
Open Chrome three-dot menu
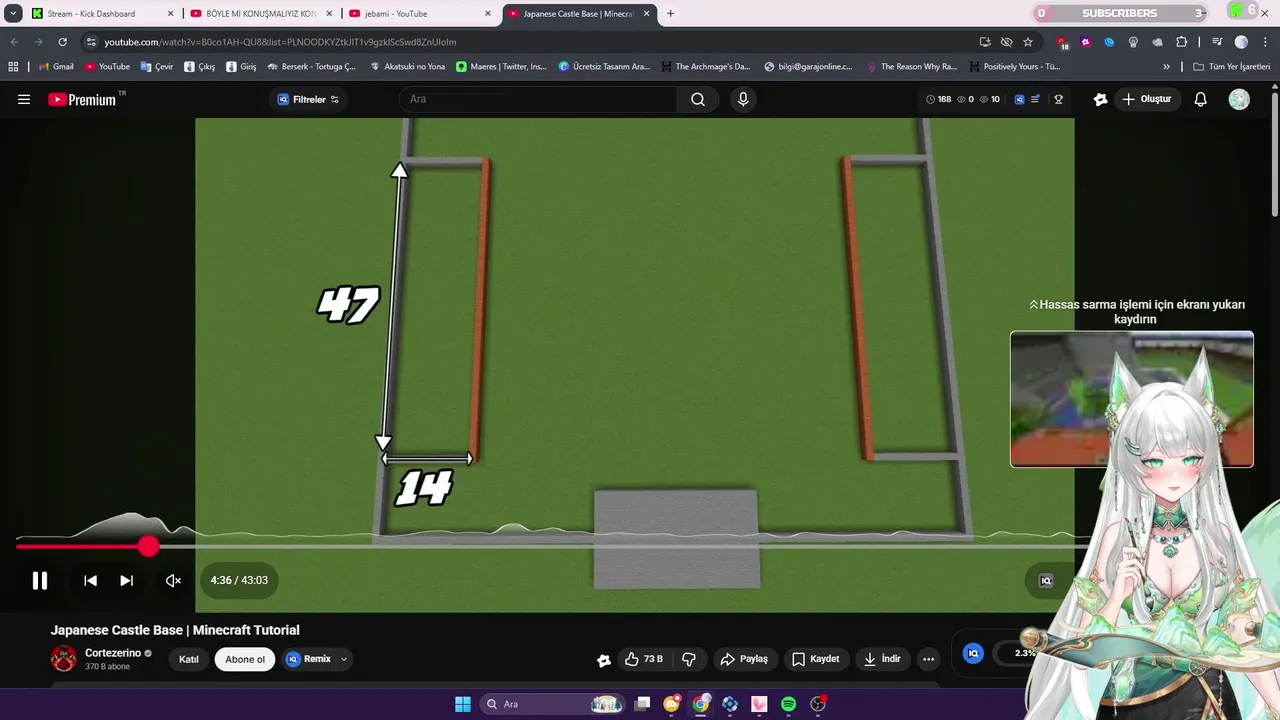[1265, 42]
